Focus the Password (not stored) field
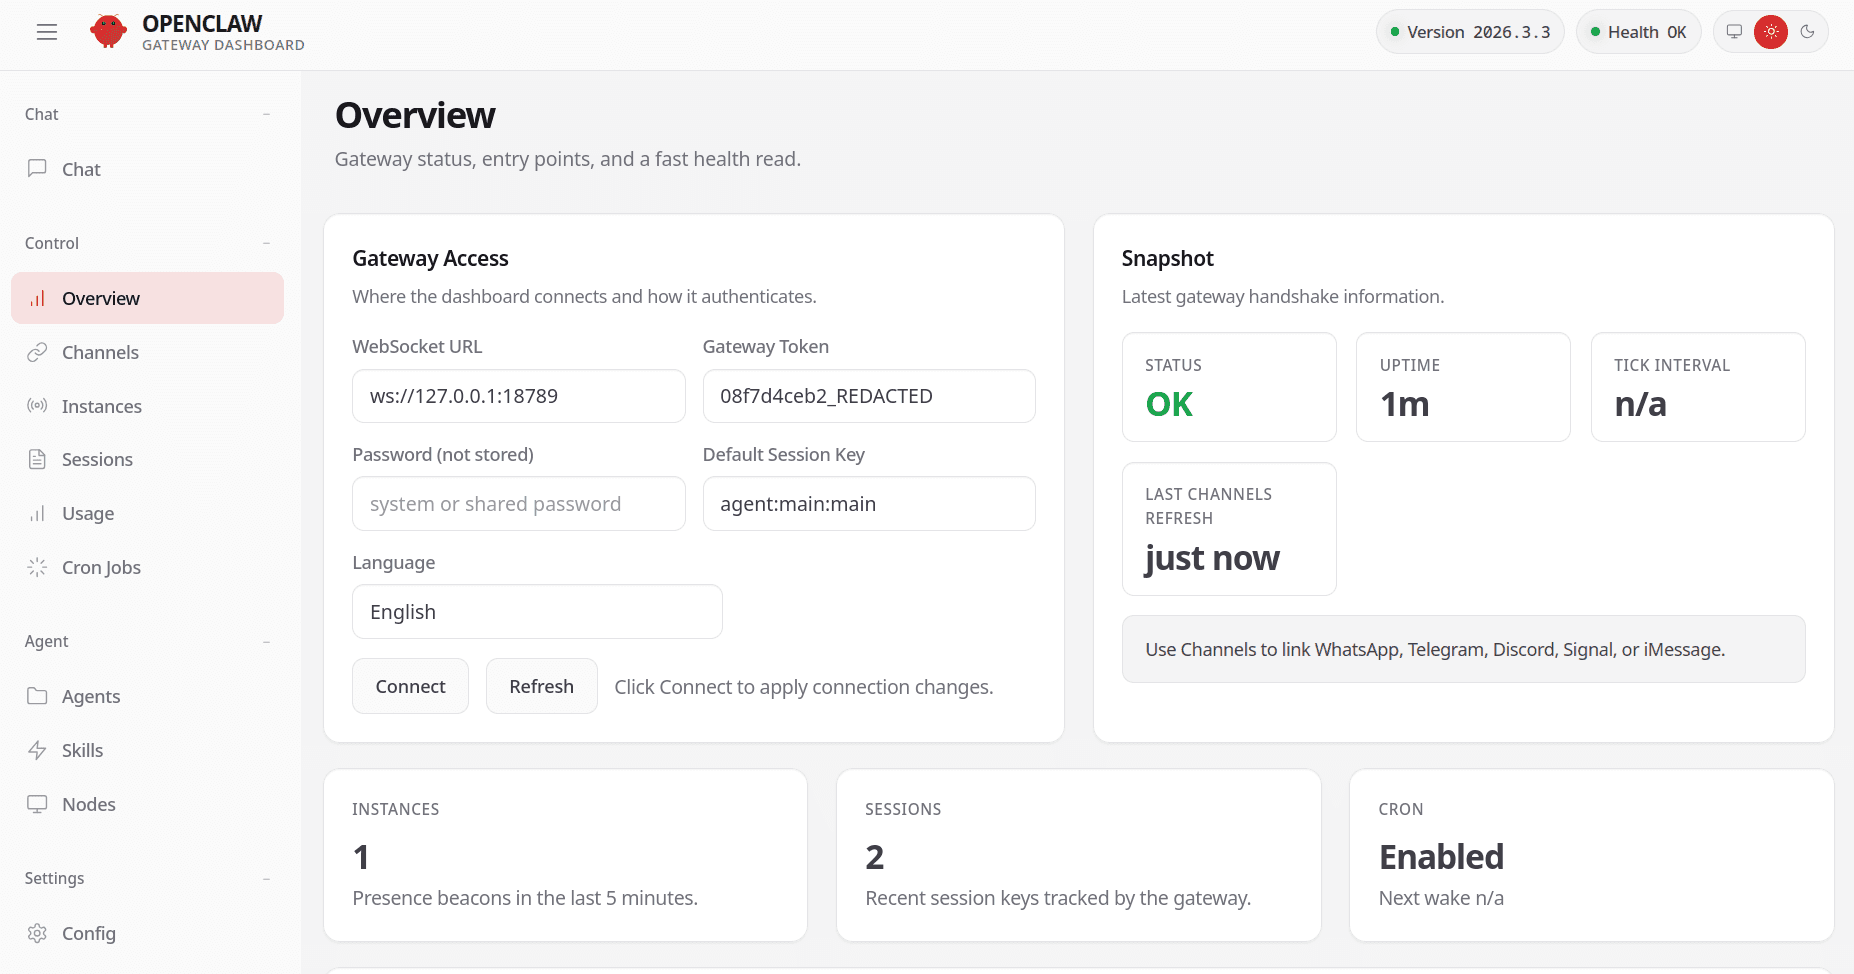Image resolution: width=1854 pixels, height=974 pixels. click(x=518, y=504)
